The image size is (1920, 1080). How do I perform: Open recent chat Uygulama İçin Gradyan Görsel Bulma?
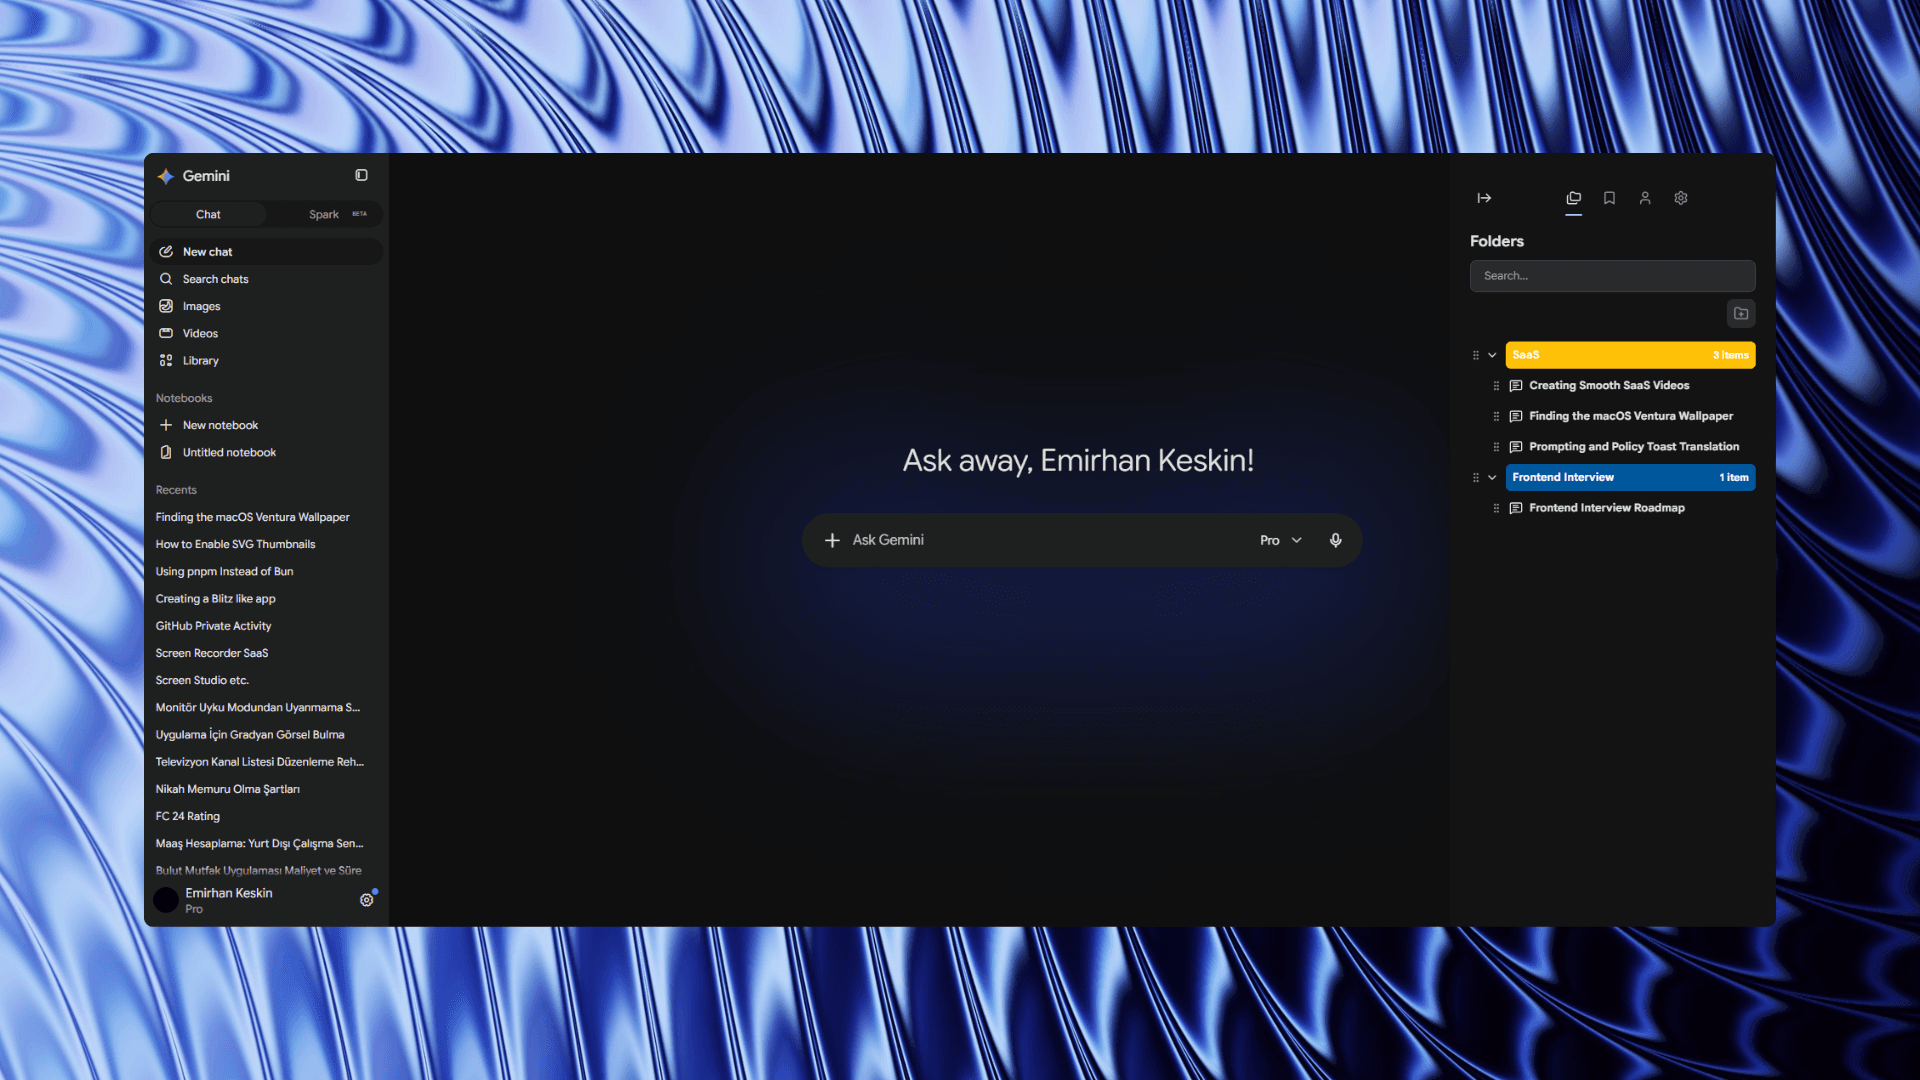click(250, 734)
